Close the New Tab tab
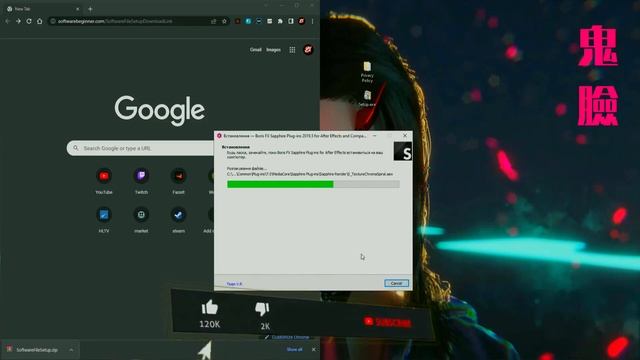 78,9
